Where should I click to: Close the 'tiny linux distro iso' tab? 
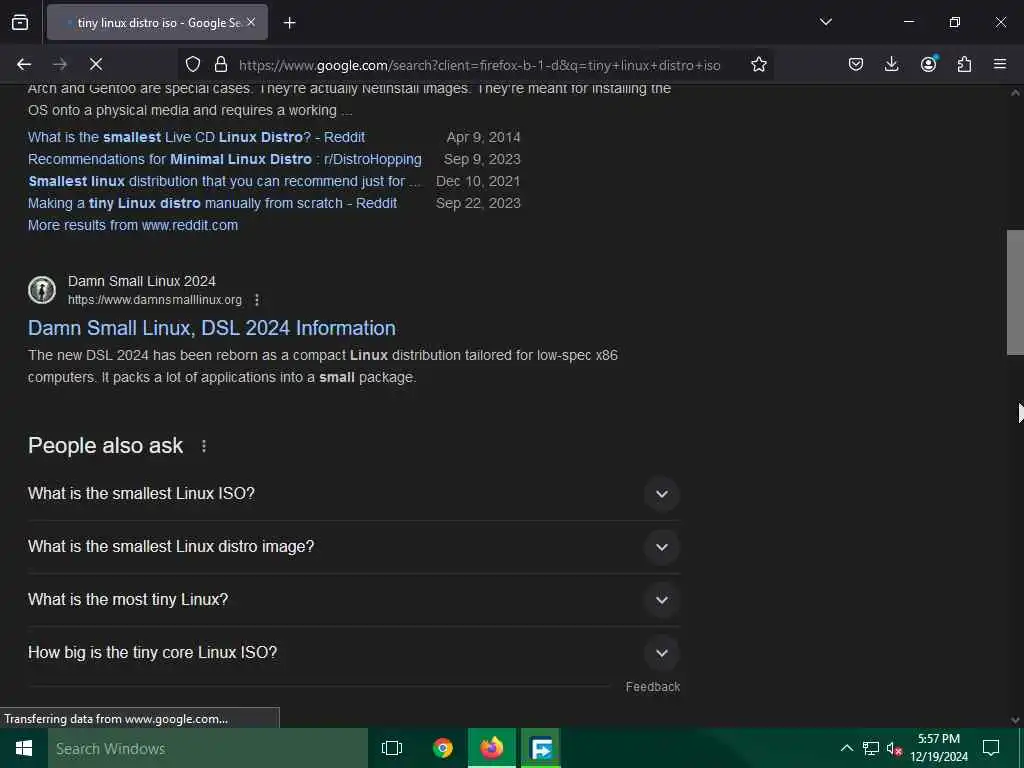[251, 22]
